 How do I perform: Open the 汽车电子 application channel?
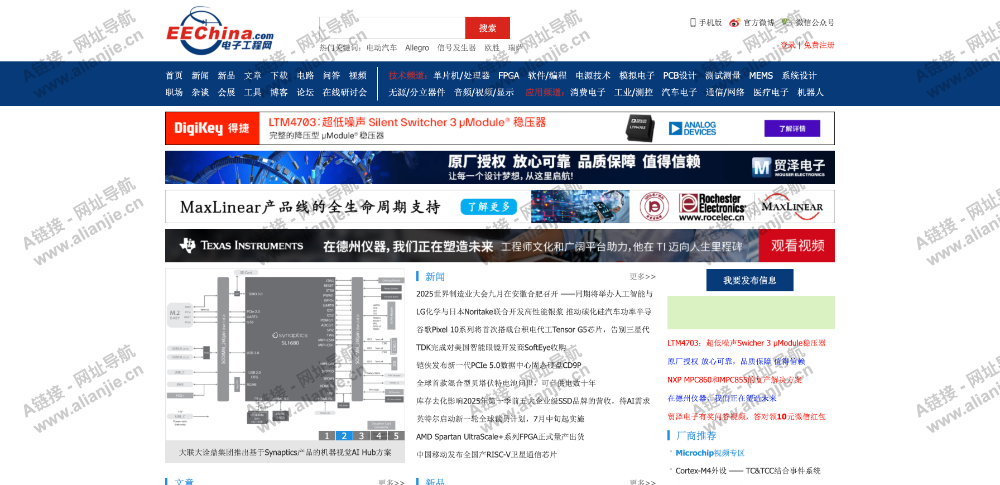pyautogui.click(x=679, y=92)
